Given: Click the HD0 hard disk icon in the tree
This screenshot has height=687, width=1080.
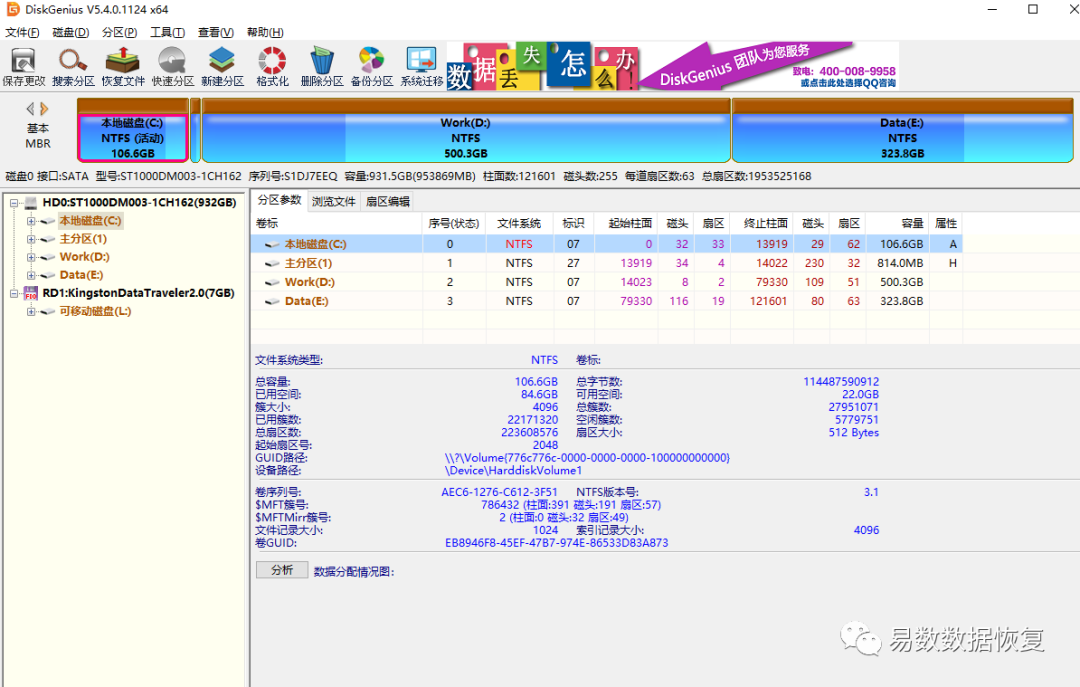Looking at the screenshot, I should pos(30,203).
